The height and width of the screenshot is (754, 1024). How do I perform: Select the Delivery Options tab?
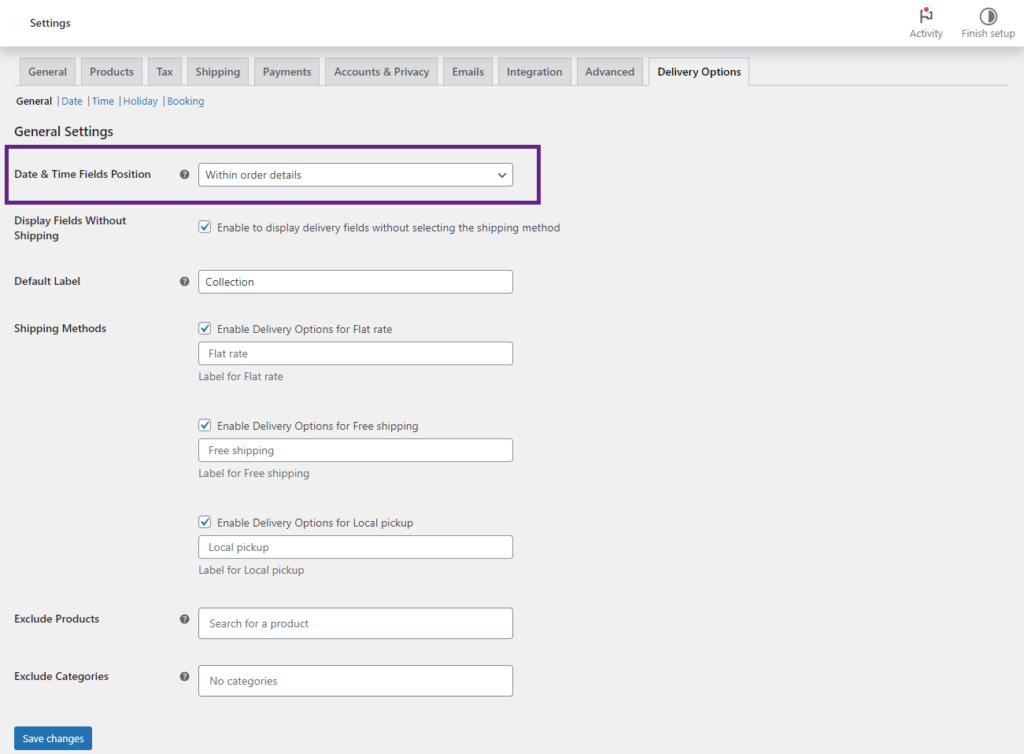699,72
